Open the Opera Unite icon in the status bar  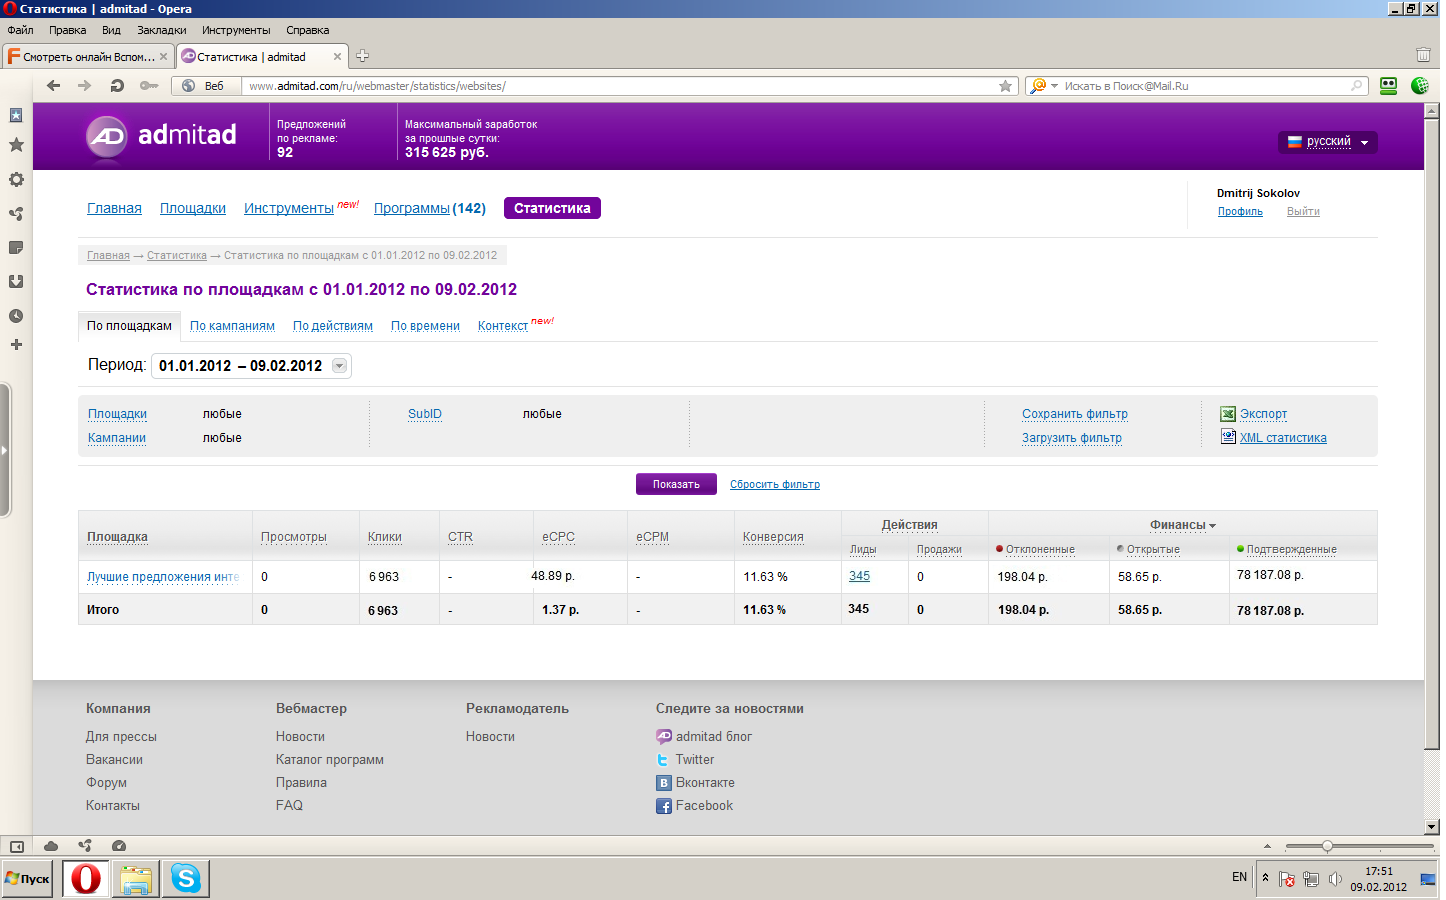click(85, 846)
